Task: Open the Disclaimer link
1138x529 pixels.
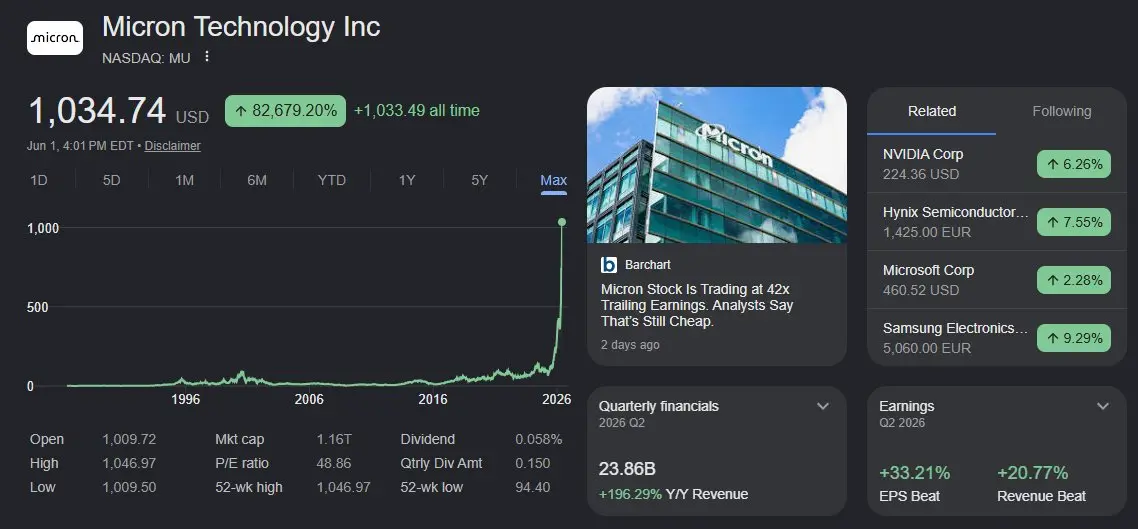Action: (173, 146)
